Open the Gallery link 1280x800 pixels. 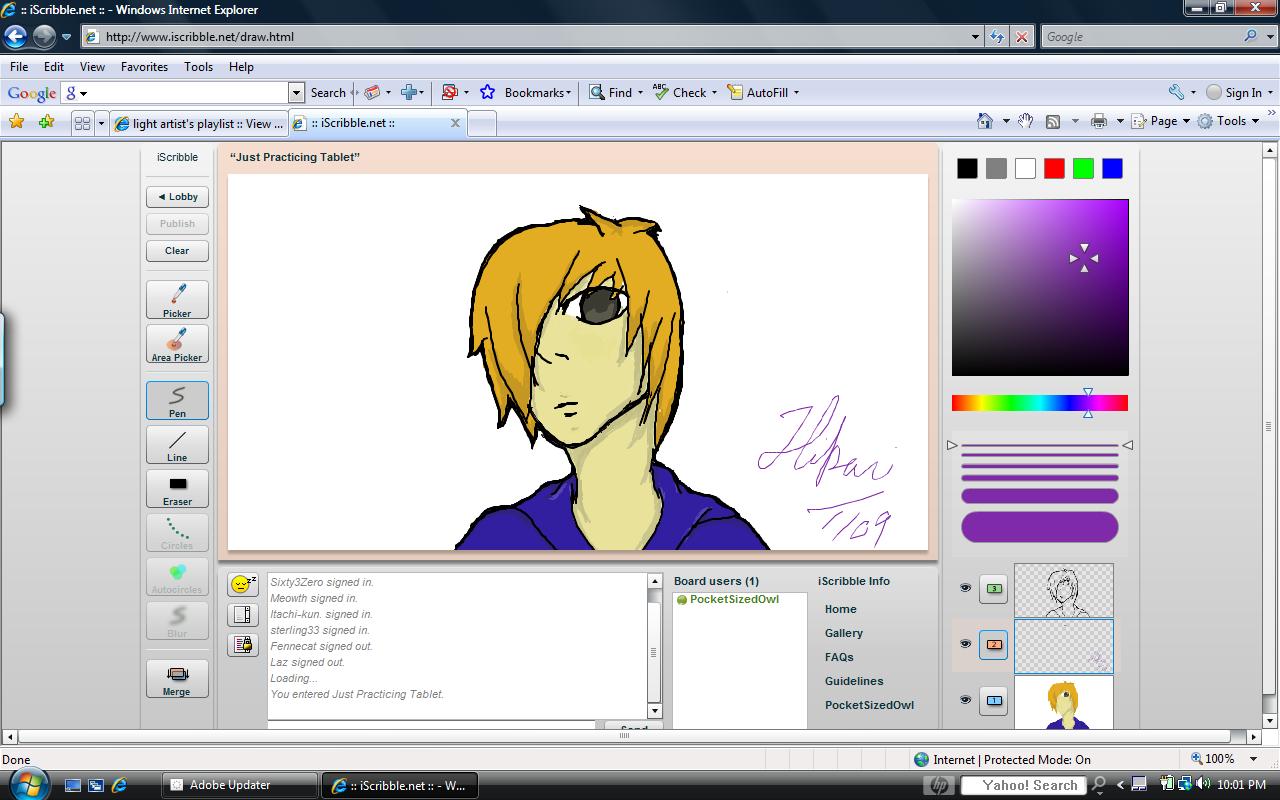click(844, 633)
